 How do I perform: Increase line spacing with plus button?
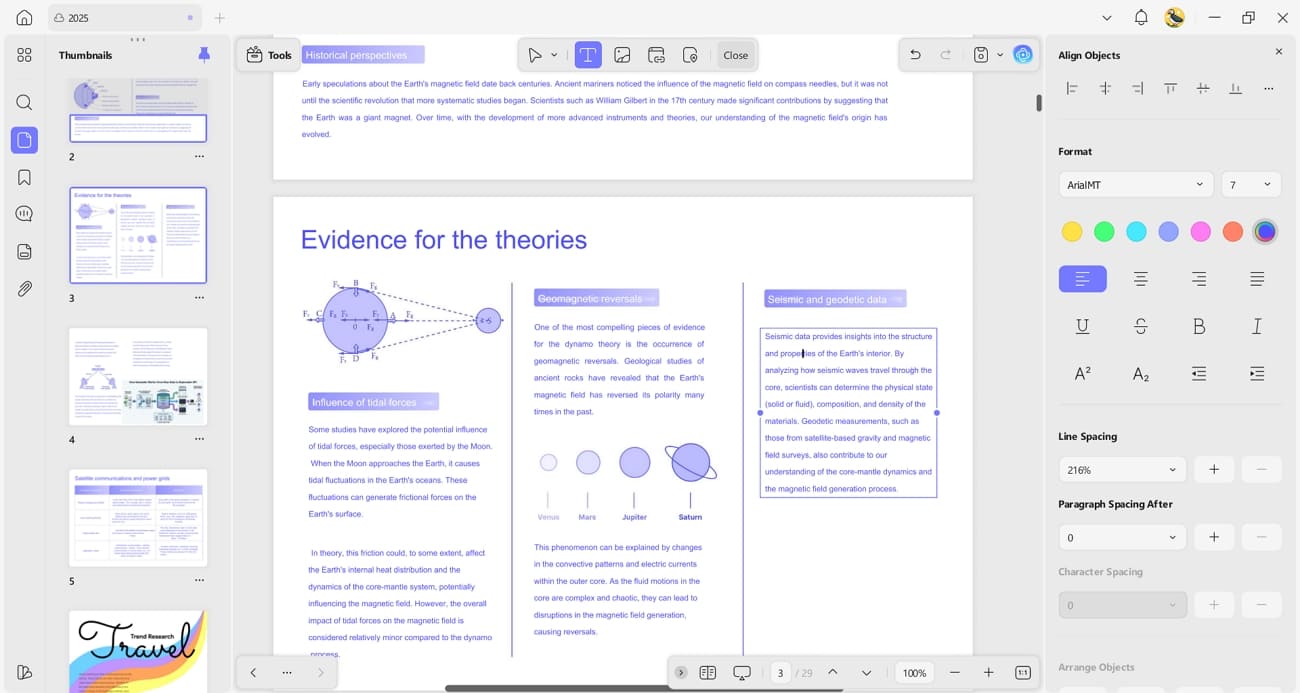1214,470
